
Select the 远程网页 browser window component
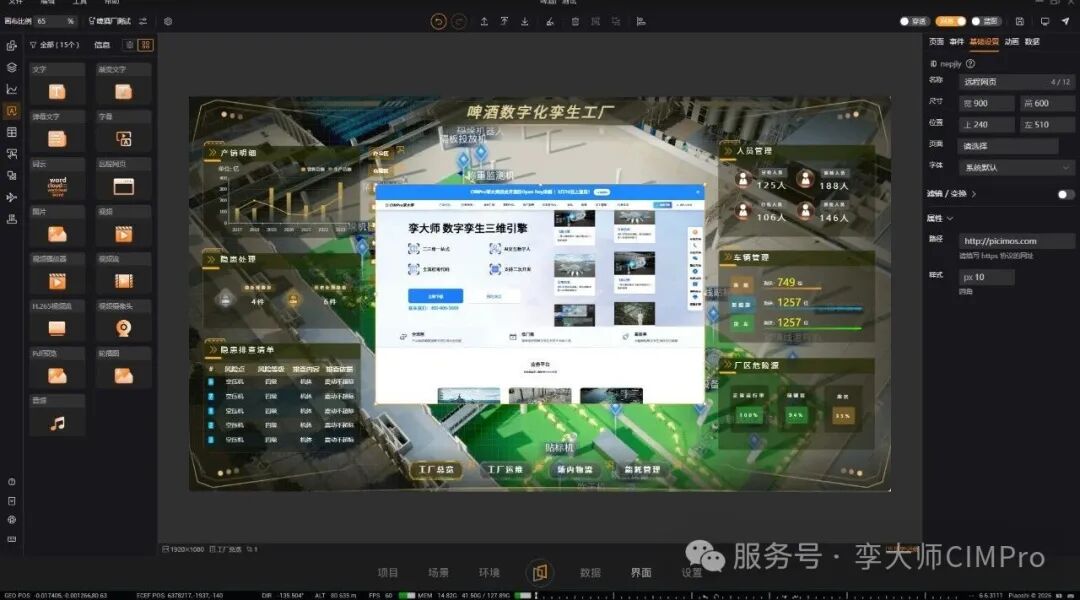(124, 186)
